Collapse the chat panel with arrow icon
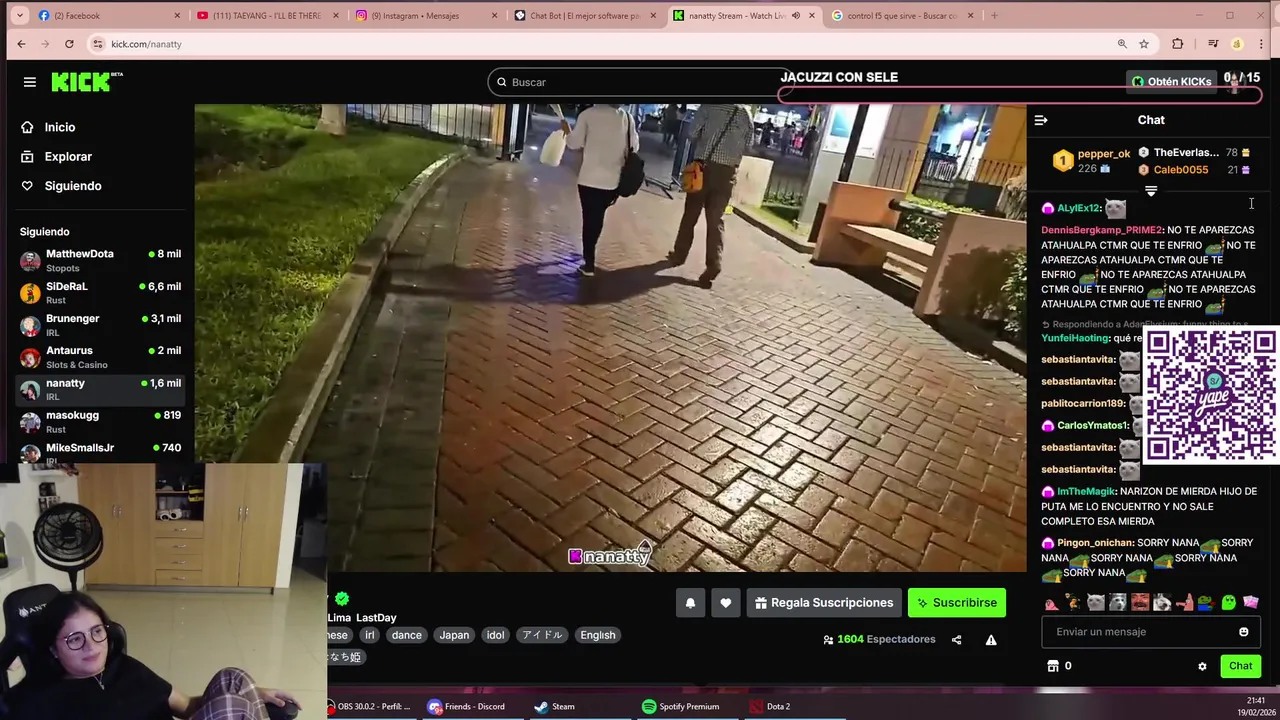1280x720 pixels. click(1041, 120)
